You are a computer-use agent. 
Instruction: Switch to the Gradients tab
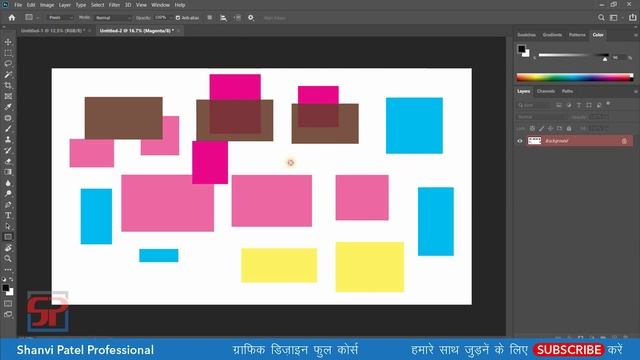click(x=552, y=35)
